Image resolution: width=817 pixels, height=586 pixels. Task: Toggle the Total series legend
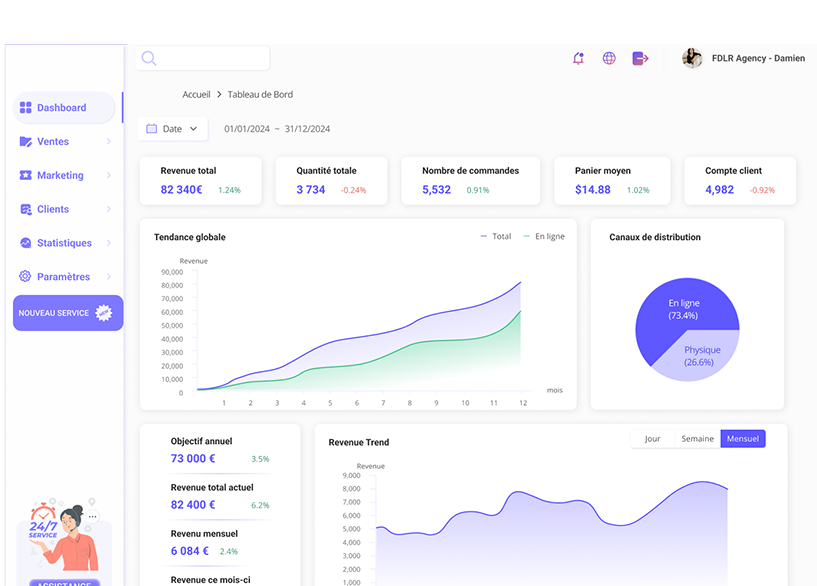(496, 236)
